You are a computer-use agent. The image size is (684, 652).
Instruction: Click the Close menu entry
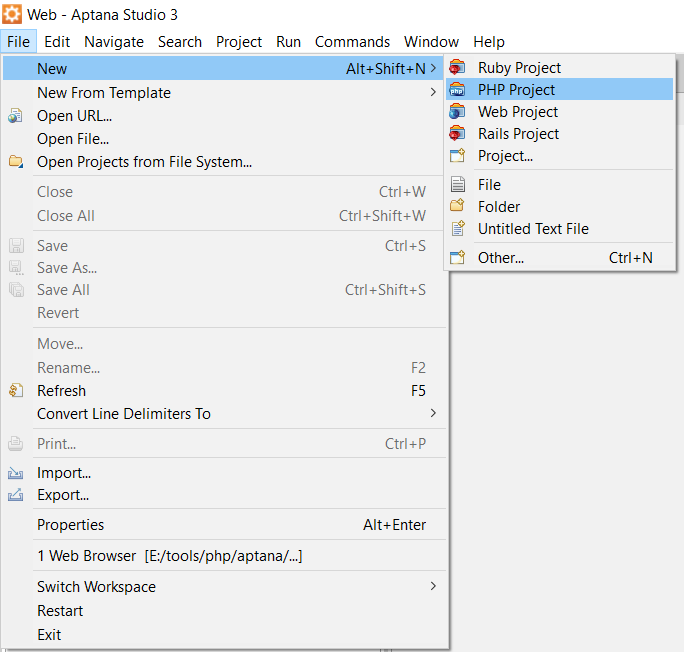click(225, 192)
